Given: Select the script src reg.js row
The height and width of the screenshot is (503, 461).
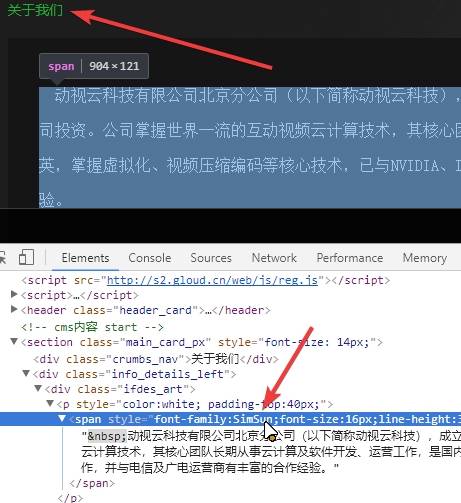Looking at the screenshot, I should click(x=205, y=280).
